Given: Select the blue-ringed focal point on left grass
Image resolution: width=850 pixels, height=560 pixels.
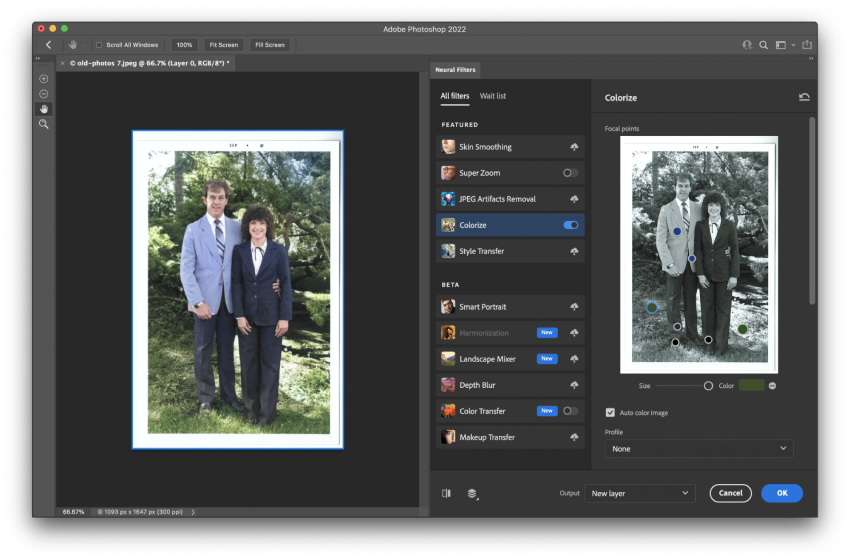Looking at the screenshot, I should pos(652,308).
